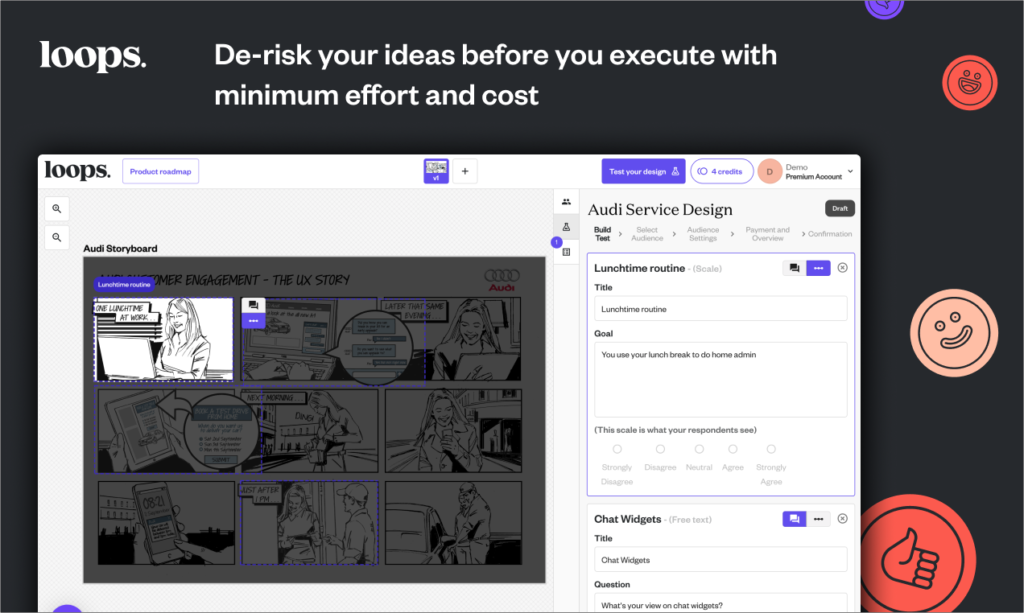Open the audience people icon in sidebar

[x=566, y=202]
